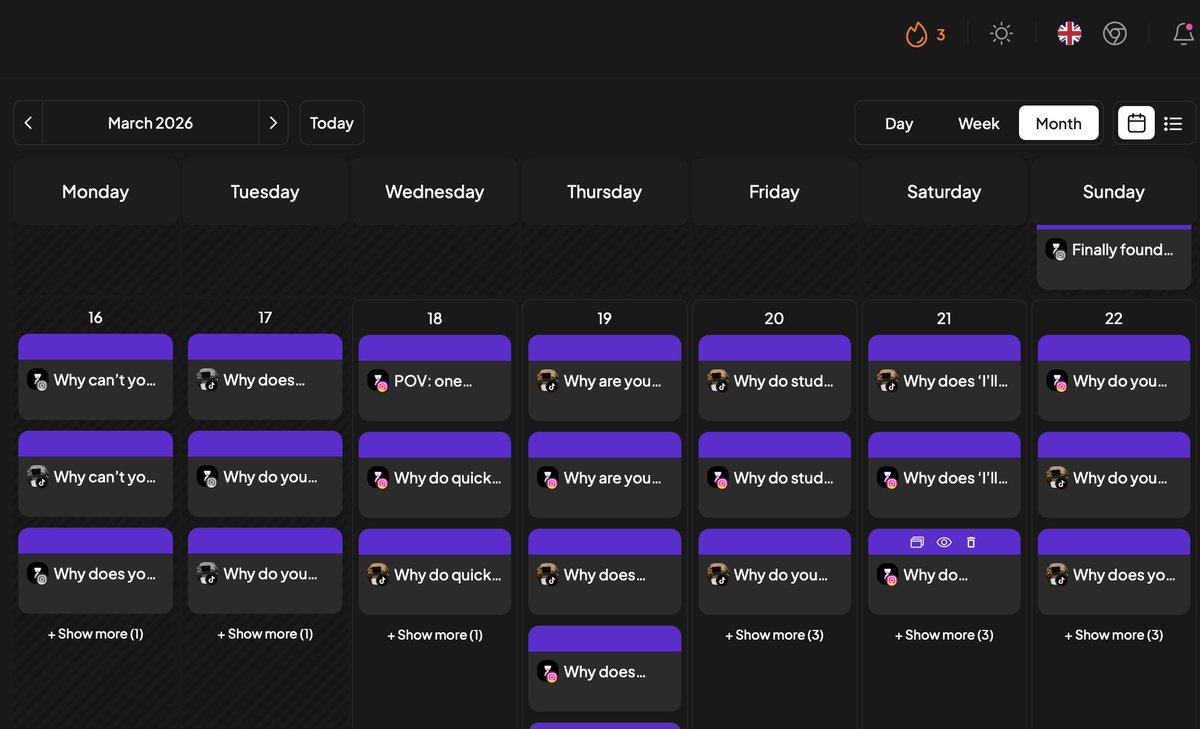Expand 'Show more (3)' under Saturday 21
1200x729 pixels.
click(944, 635)
